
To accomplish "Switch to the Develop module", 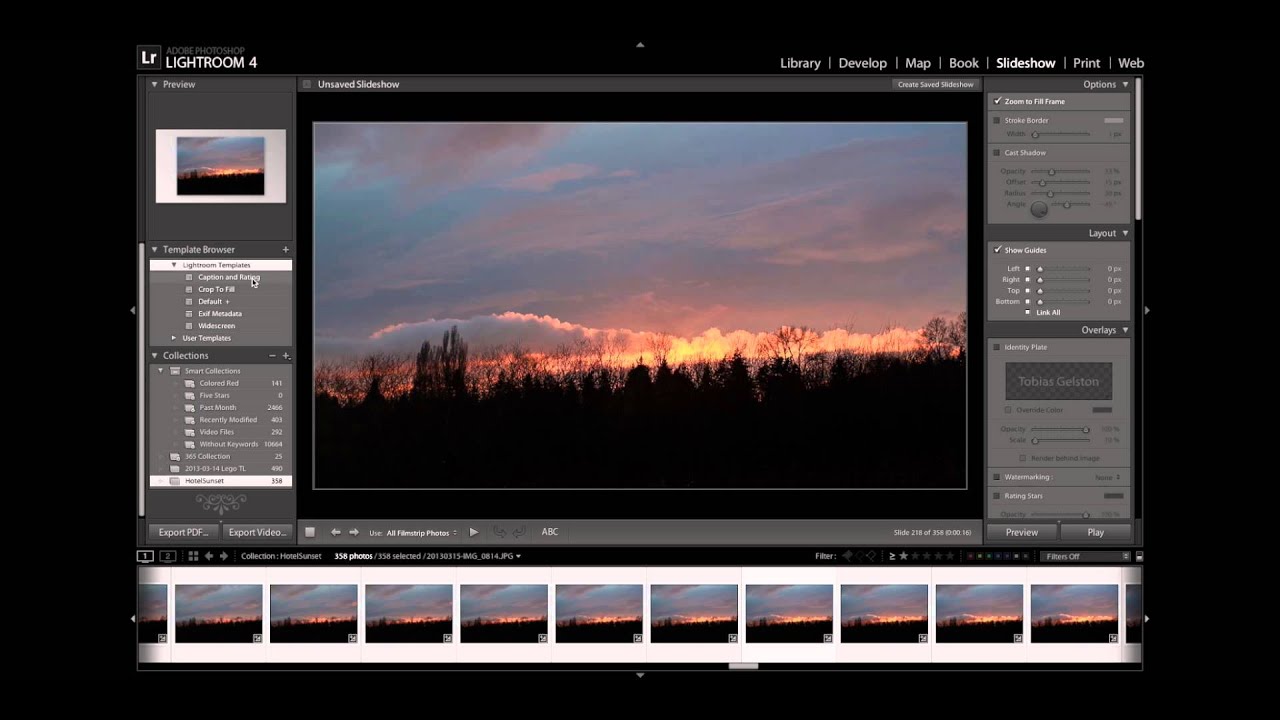I will point(863,63).
